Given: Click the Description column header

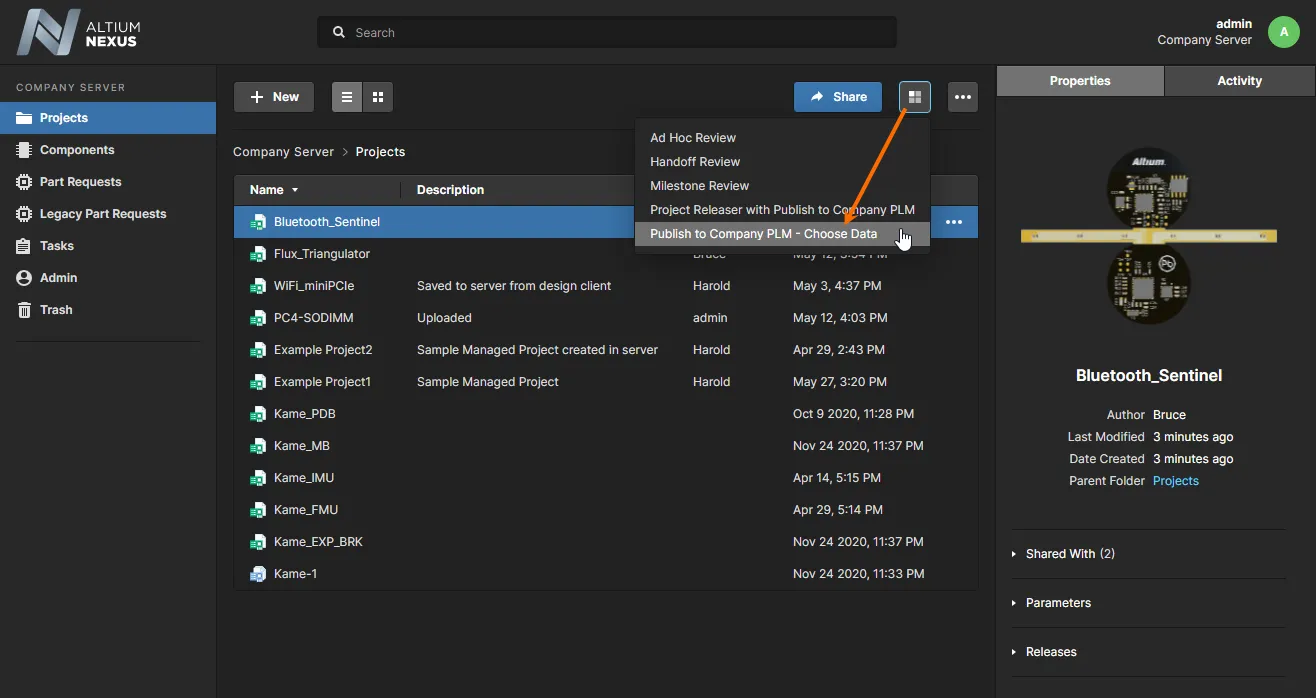Looking at the screenshot, I should pos(450,190).
